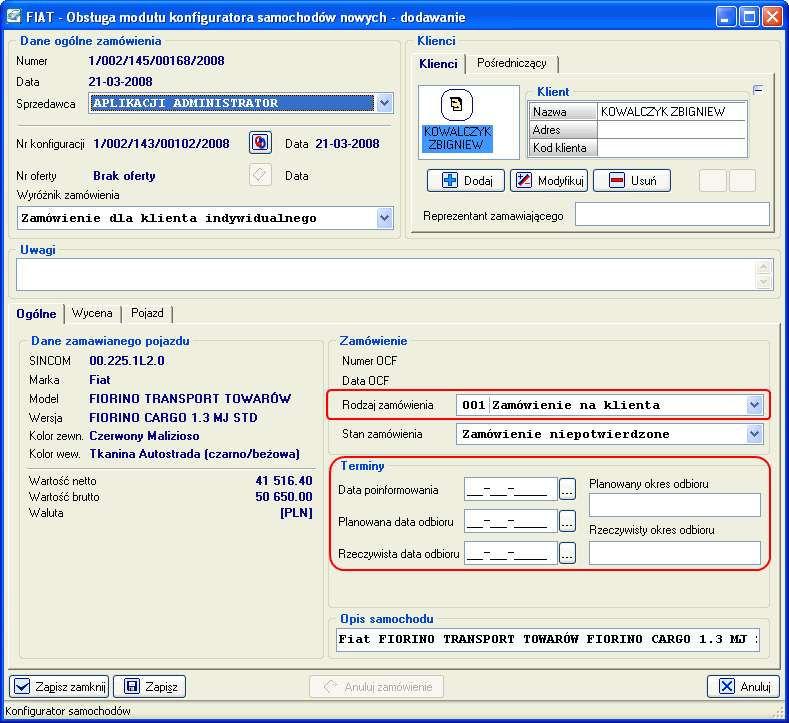The height and width of the screenshot is (723, 789).
Task: Click the Data poinformowania date field
Action: [x=510, y=489]
